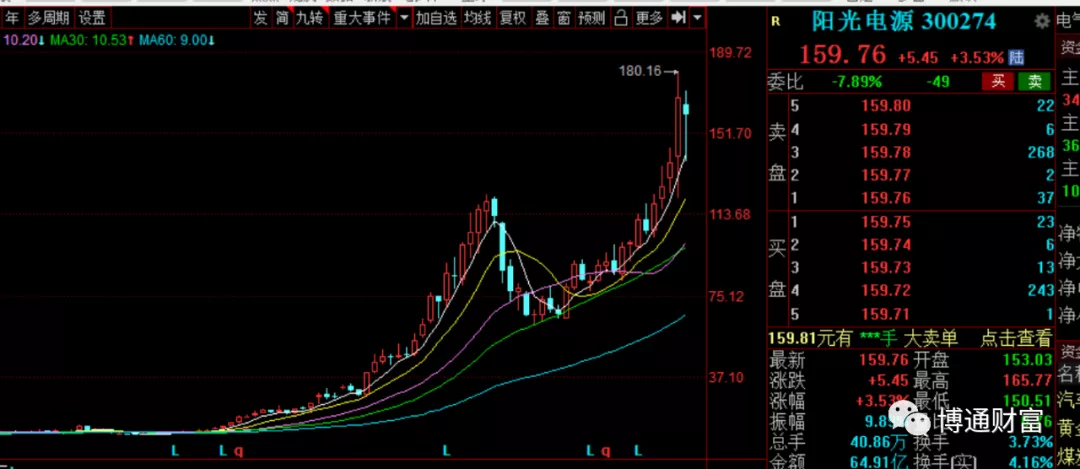
Task: Click the 189.72 price axis label
Action: (x=731, y=54)
